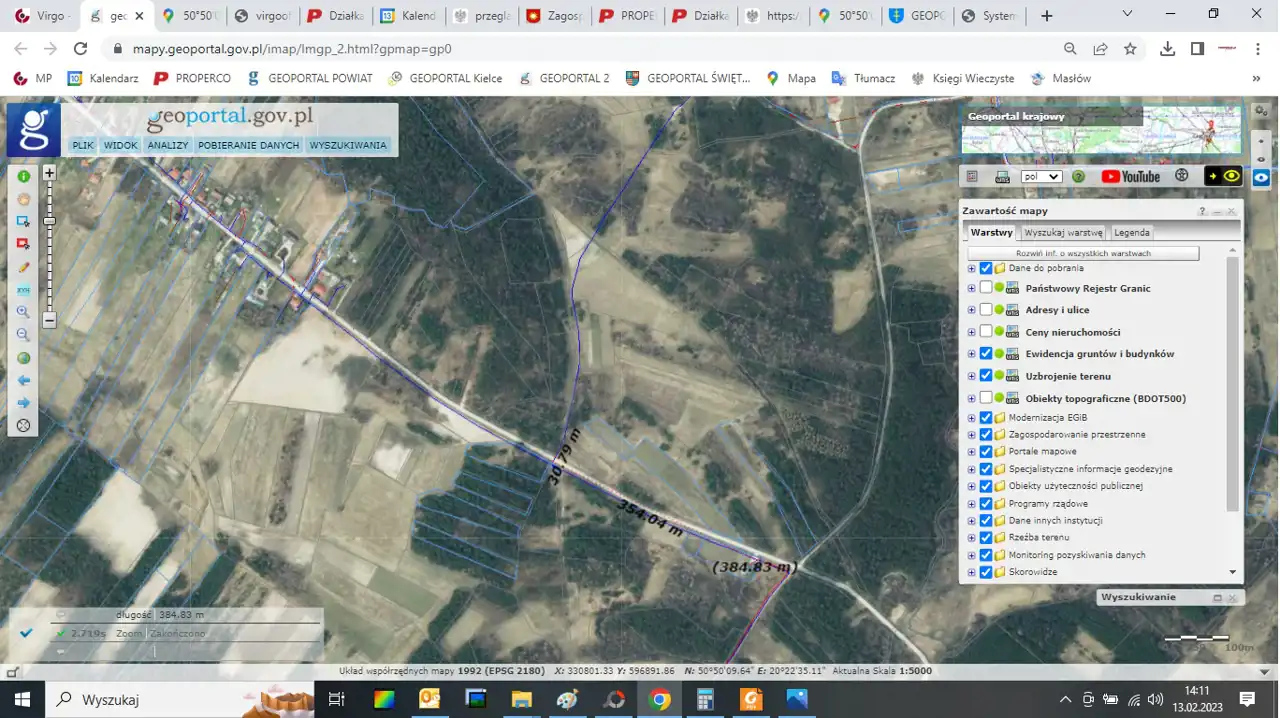Activate the zoom-out magnifier tool
Screen dimensions: 1280x718
point(23,335)
